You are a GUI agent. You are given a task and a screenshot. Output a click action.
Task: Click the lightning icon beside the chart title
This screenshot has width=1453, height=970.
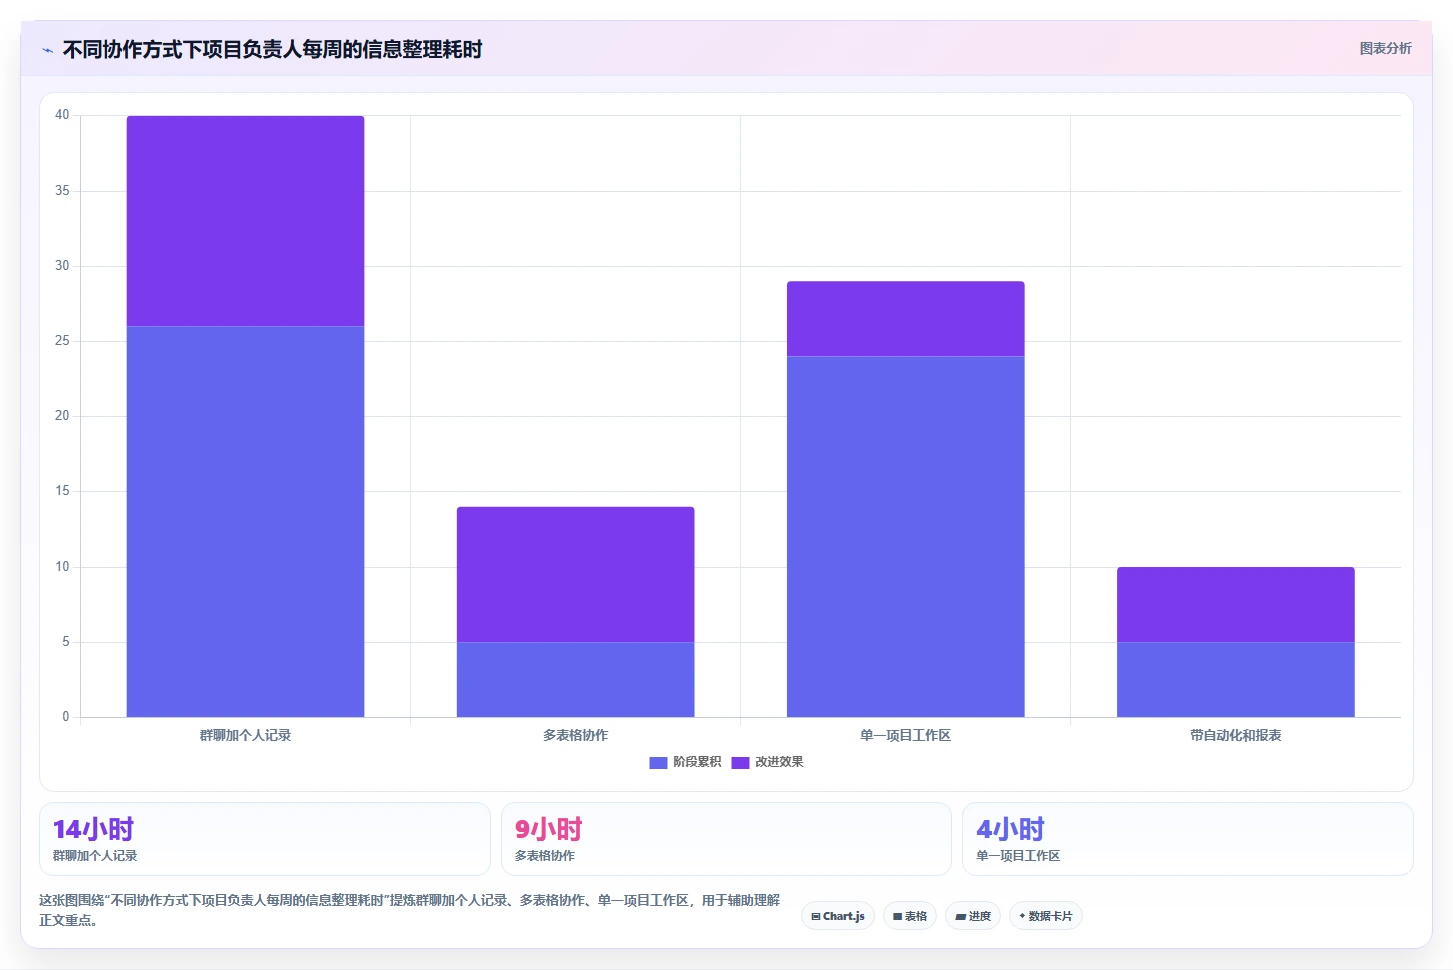tap(47, 50)
